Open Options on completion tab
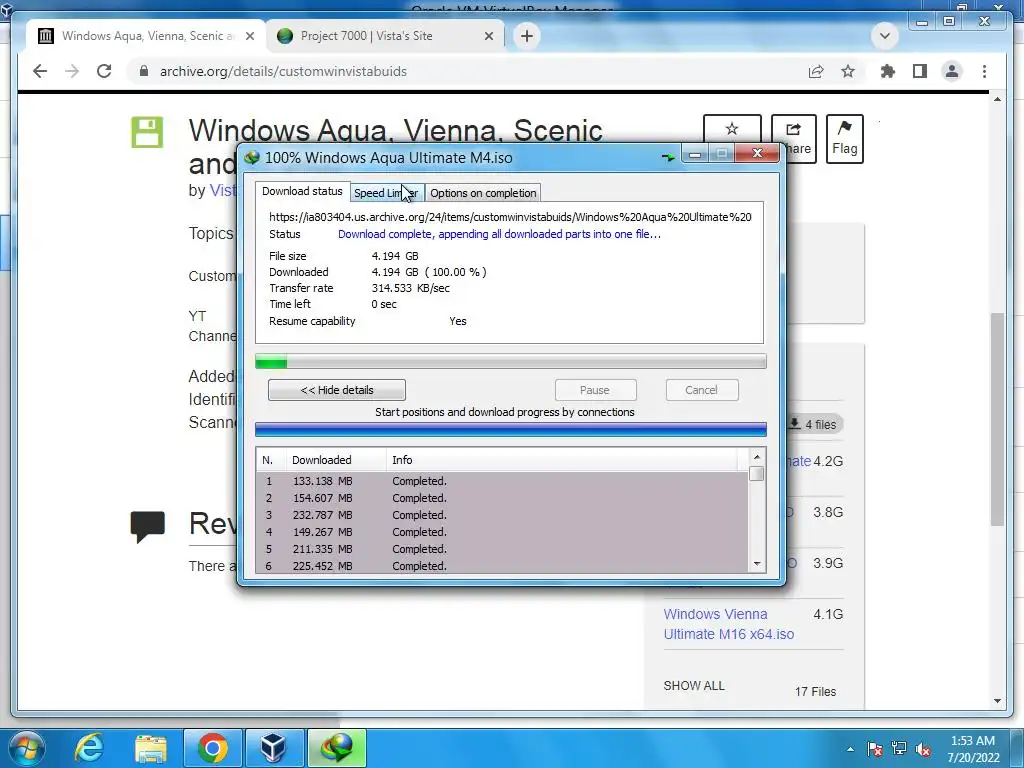This screenshot has height=768, width=1024. (x=483, y=193)
